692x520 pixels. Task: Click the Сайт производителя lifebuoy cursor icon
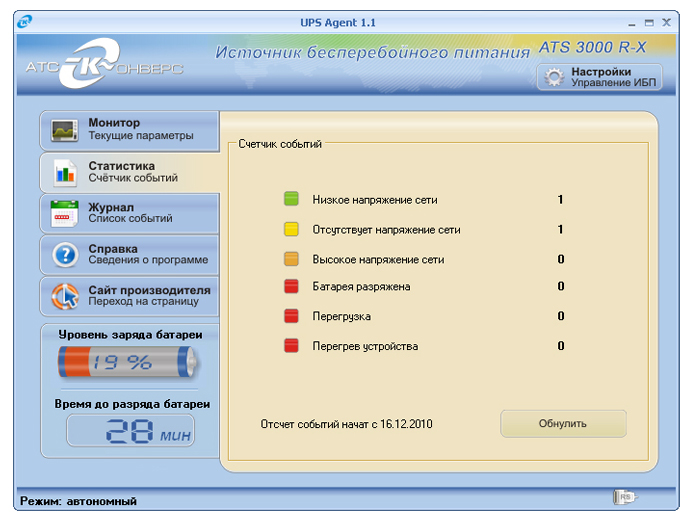click(65, 296)
